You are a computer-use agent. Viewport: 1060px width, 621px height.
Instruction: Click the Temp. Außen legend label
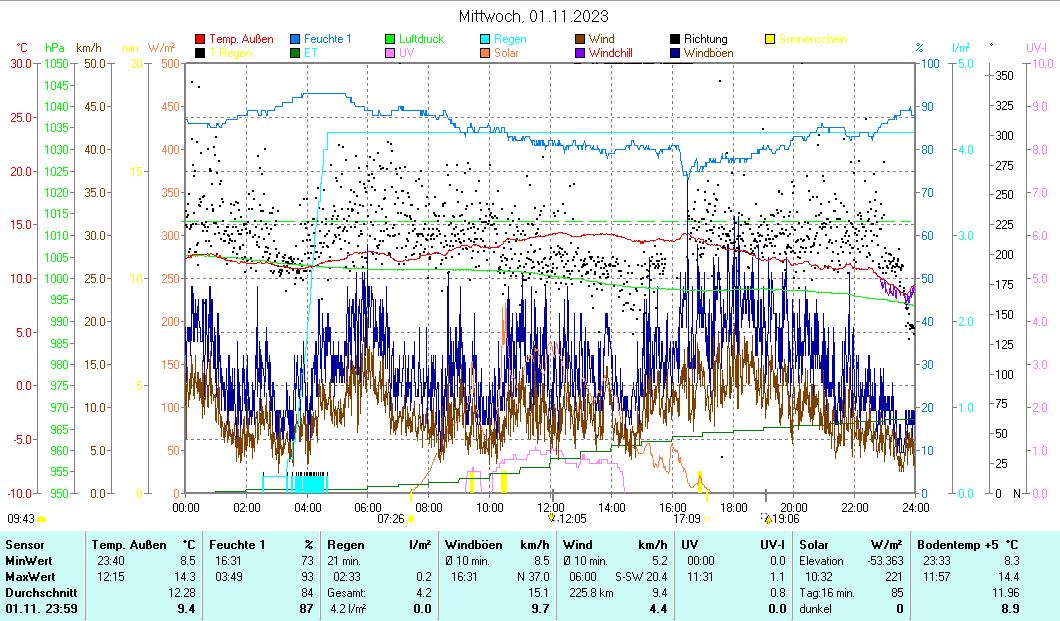[x=241, y=39]
